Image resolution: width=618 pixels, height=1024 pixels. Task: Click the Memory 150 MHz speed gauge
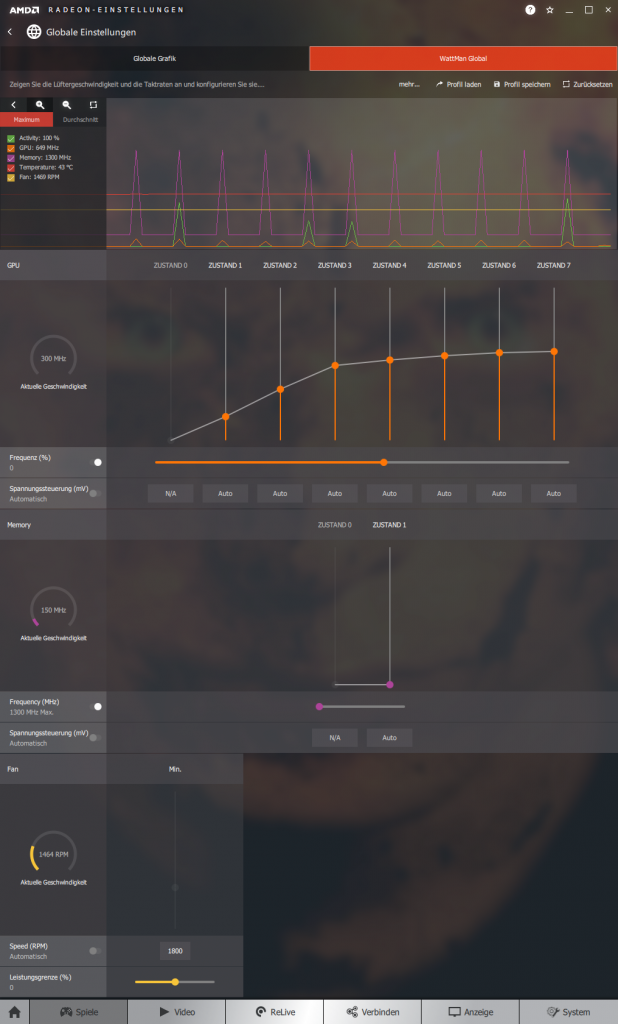pyautogui.click(x=54, y=609)
